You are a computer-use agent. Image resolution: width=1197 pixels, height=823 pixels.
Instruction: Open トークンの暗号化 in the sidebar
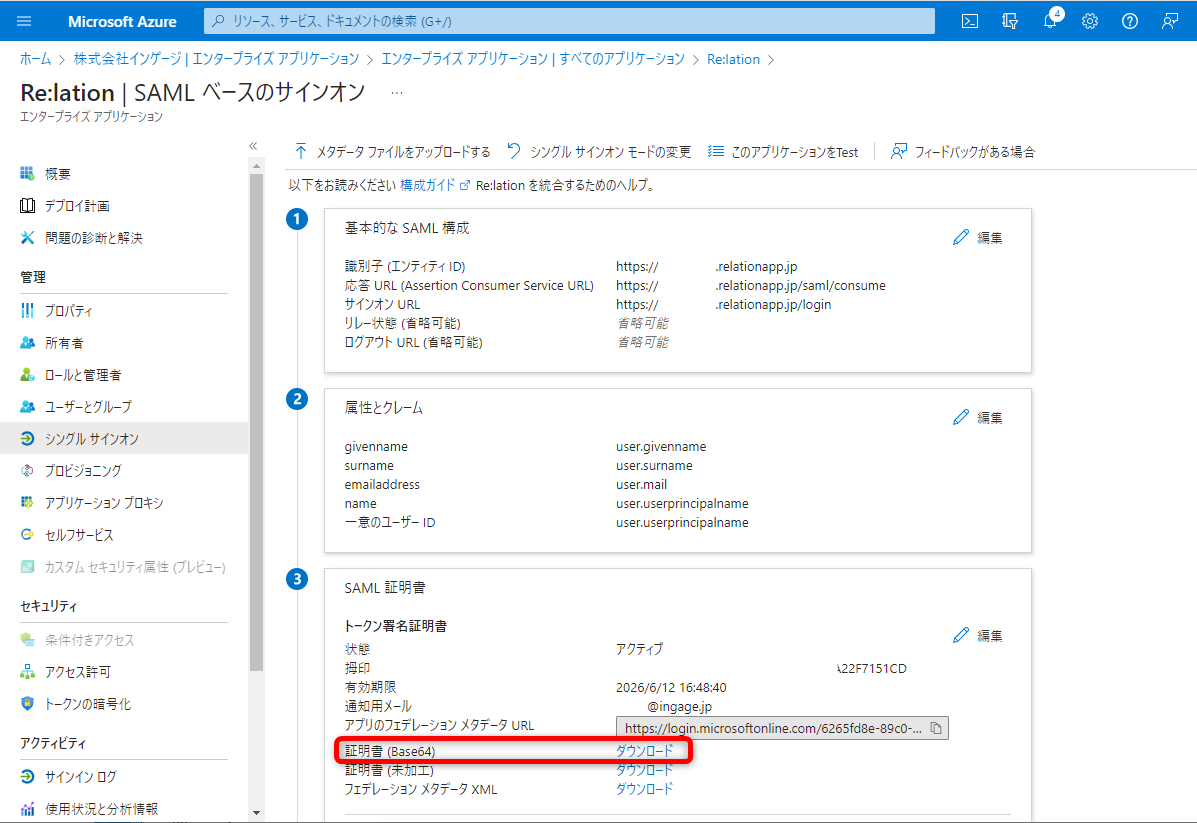[x=87, y=704]
